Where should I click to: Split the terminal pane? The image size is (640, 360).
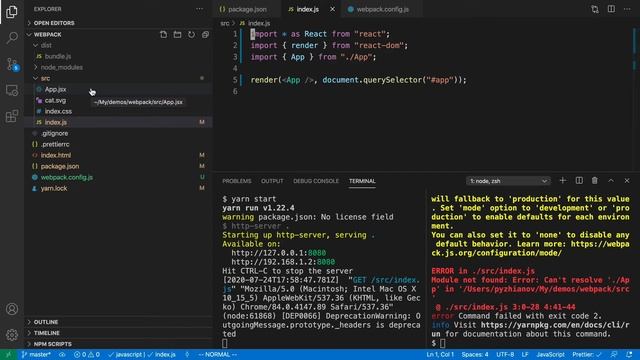(x=579, y=180)
